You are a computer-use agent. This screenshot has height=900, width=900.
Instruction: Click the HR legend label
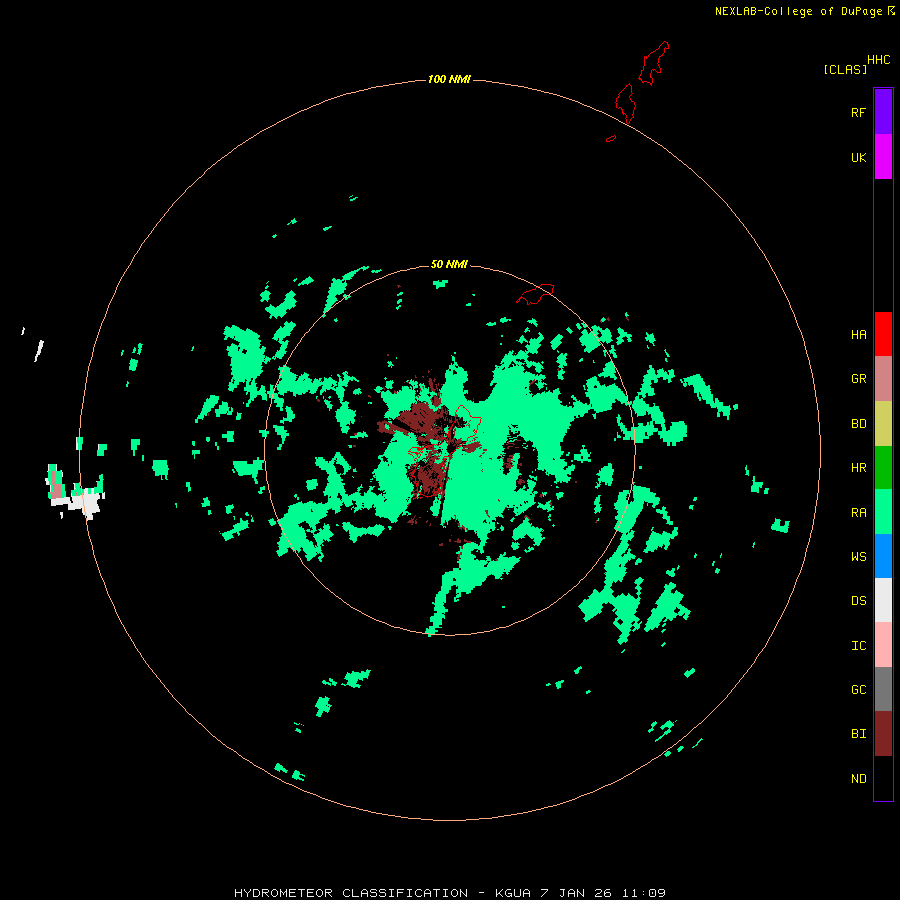858,468
